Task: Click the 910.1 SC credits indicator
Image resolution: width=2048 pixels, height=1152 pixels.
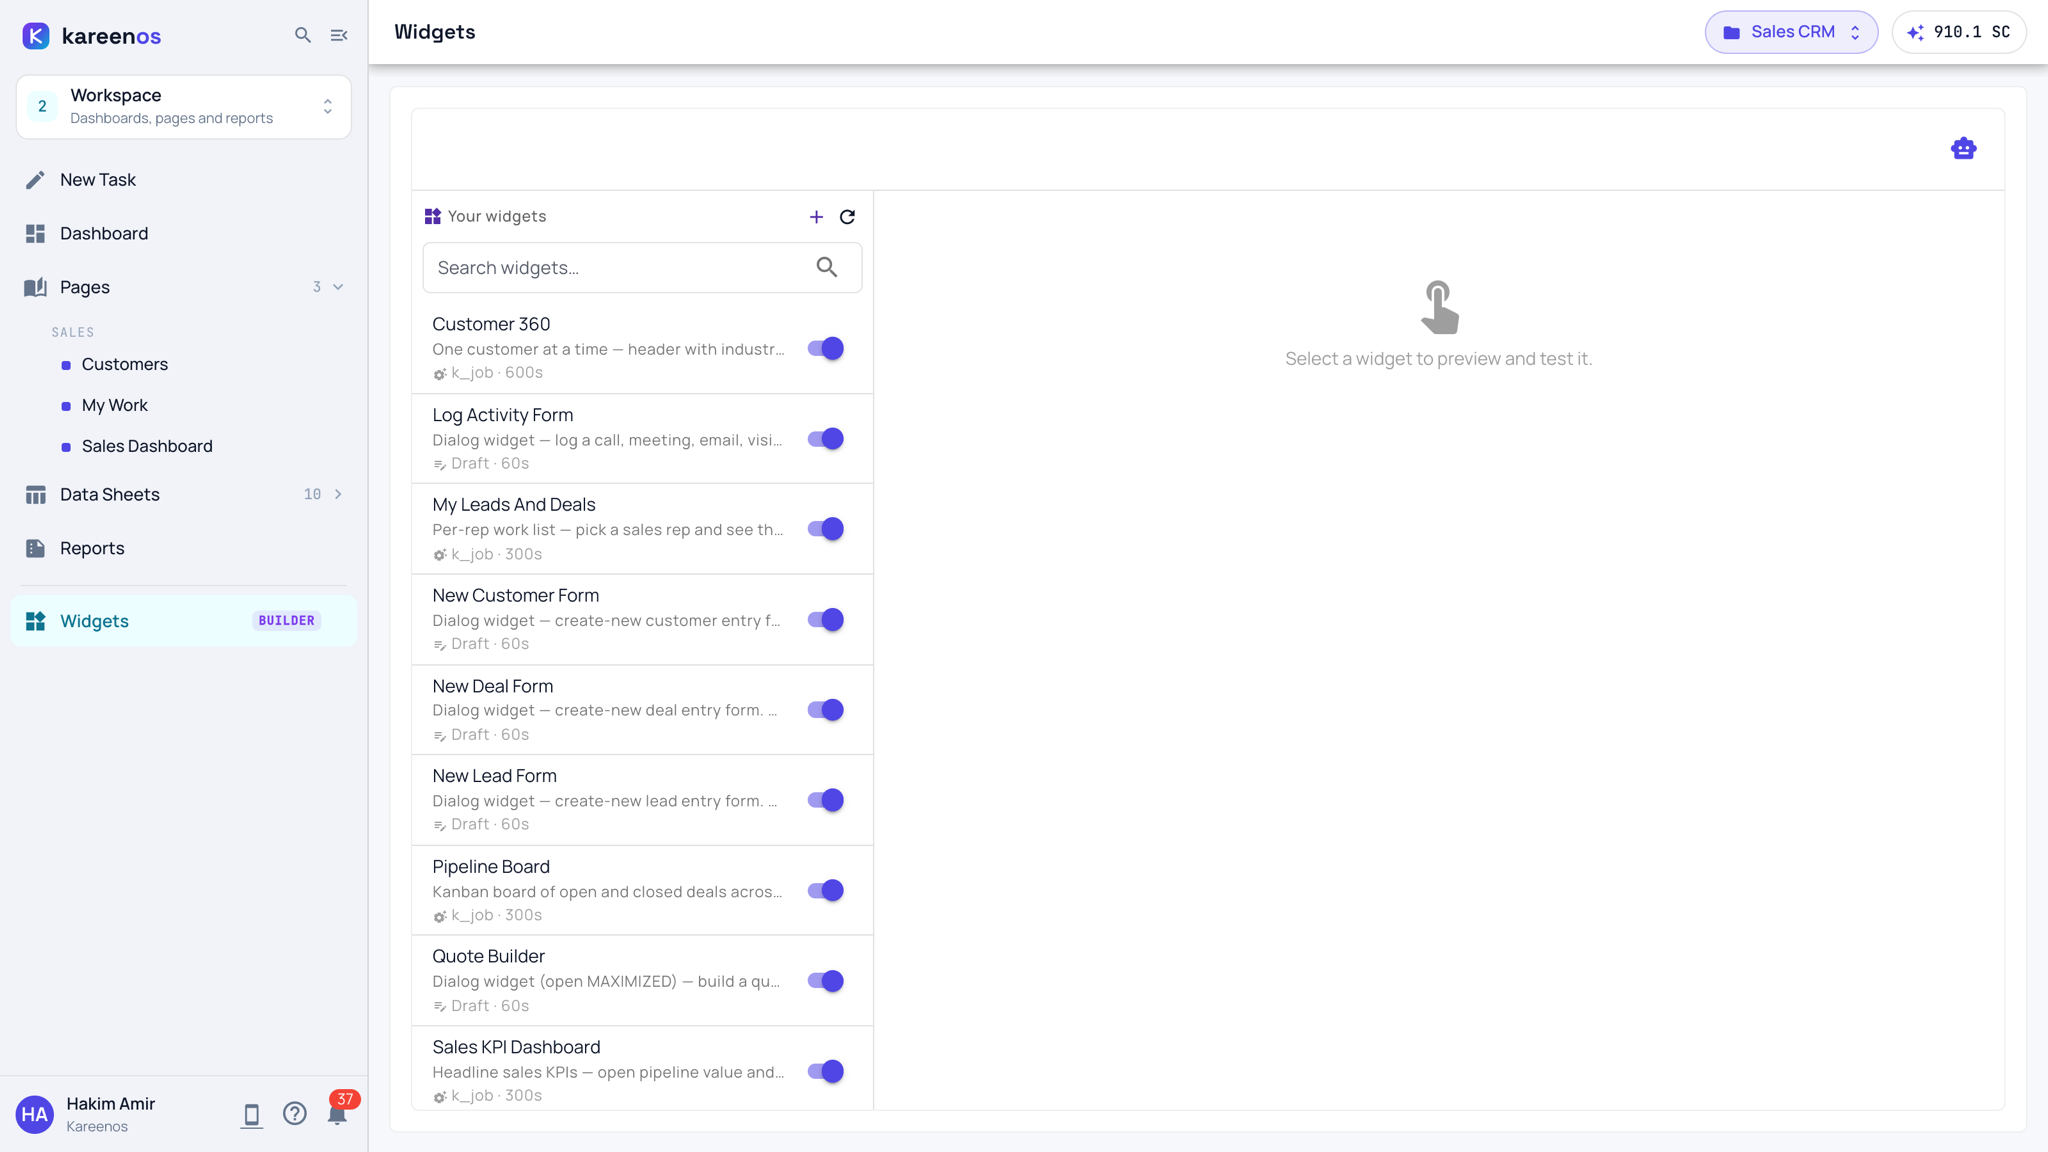Action: [1958, 32]
